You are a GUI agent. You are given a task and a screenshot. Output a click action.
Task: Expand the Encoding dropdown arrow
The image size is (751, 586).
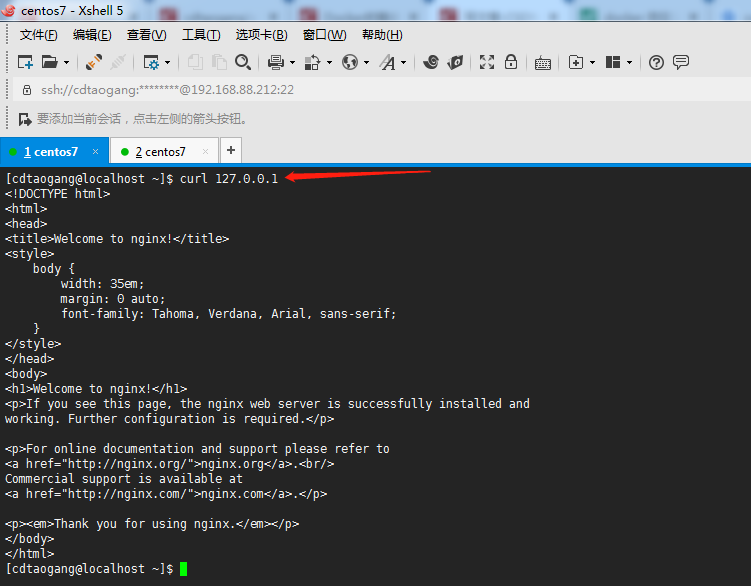(366, 62)
